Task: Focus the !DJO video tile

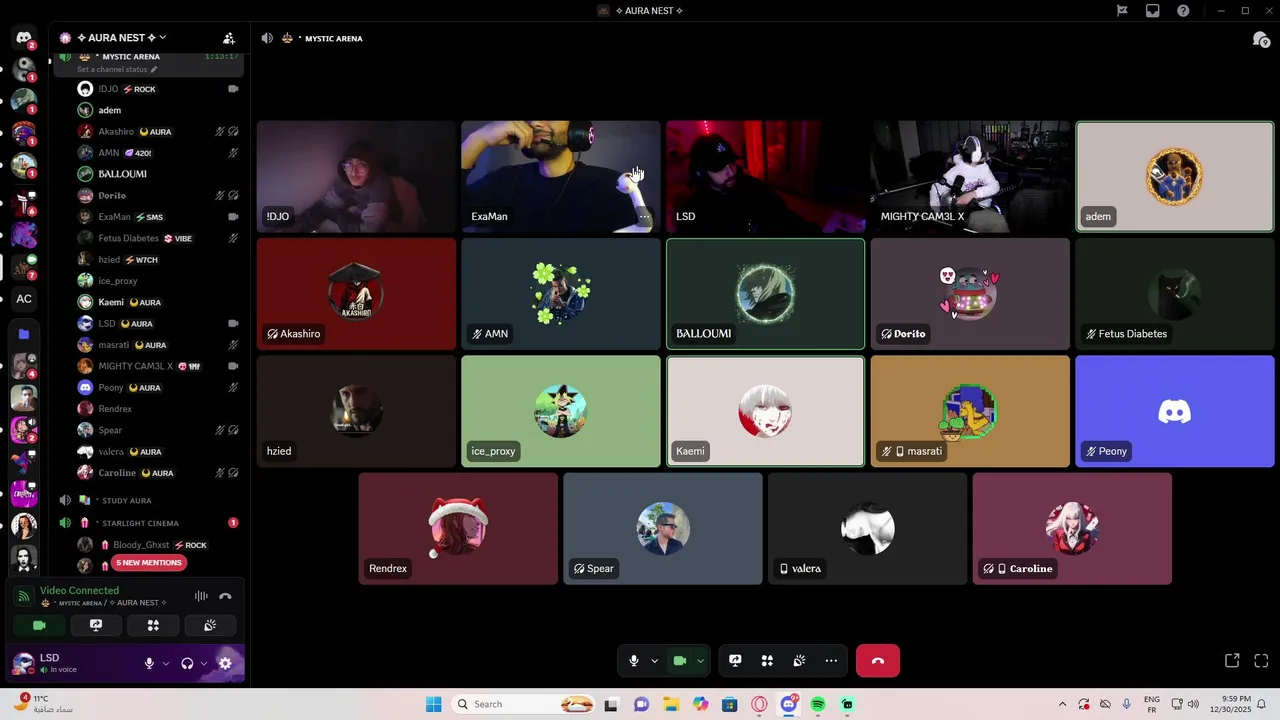Action: pyautogui.click(x=356, y=177)
